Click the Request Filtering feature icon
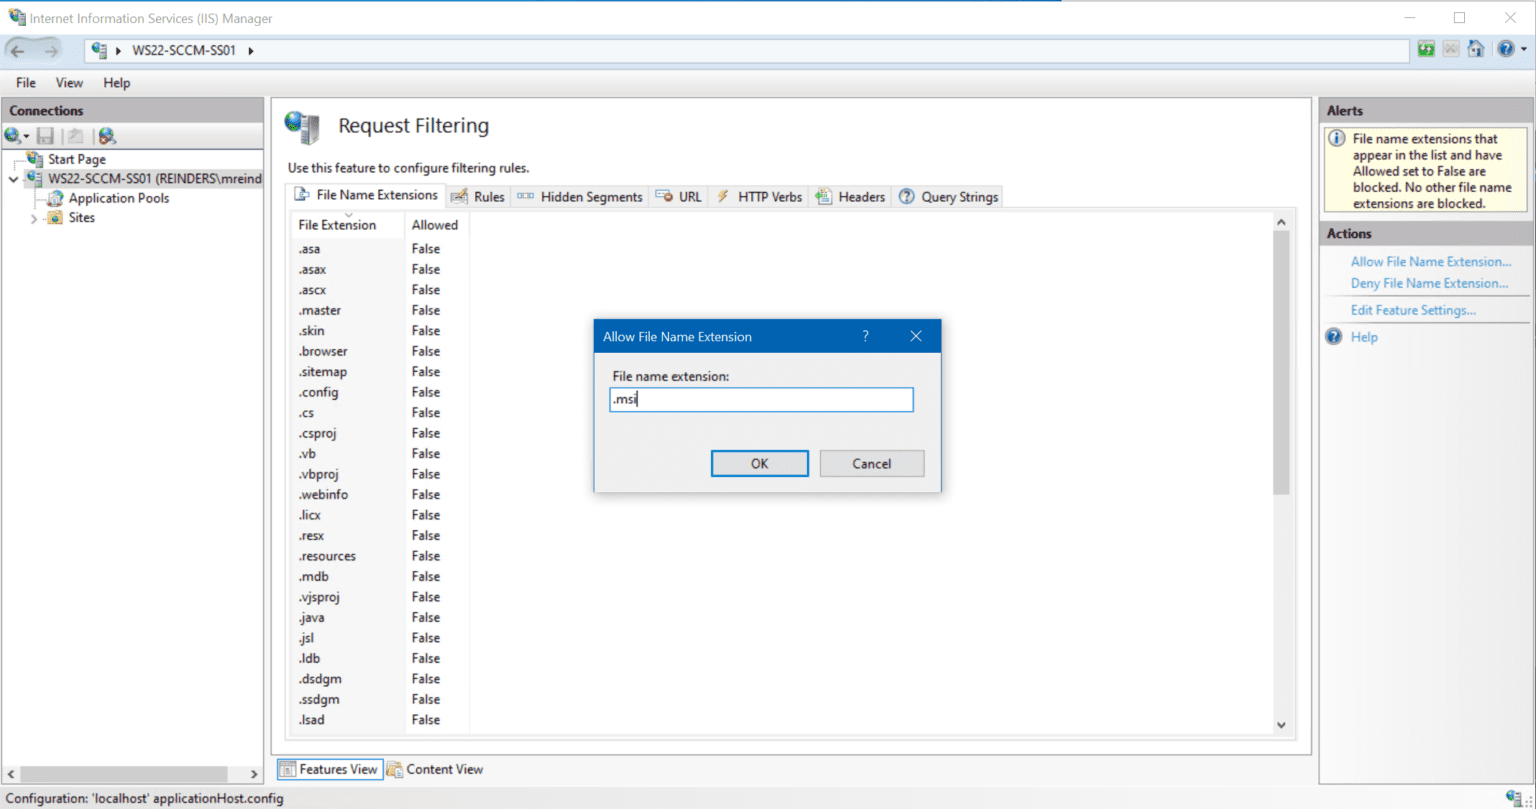The image size is (1536, 809). 302,127
